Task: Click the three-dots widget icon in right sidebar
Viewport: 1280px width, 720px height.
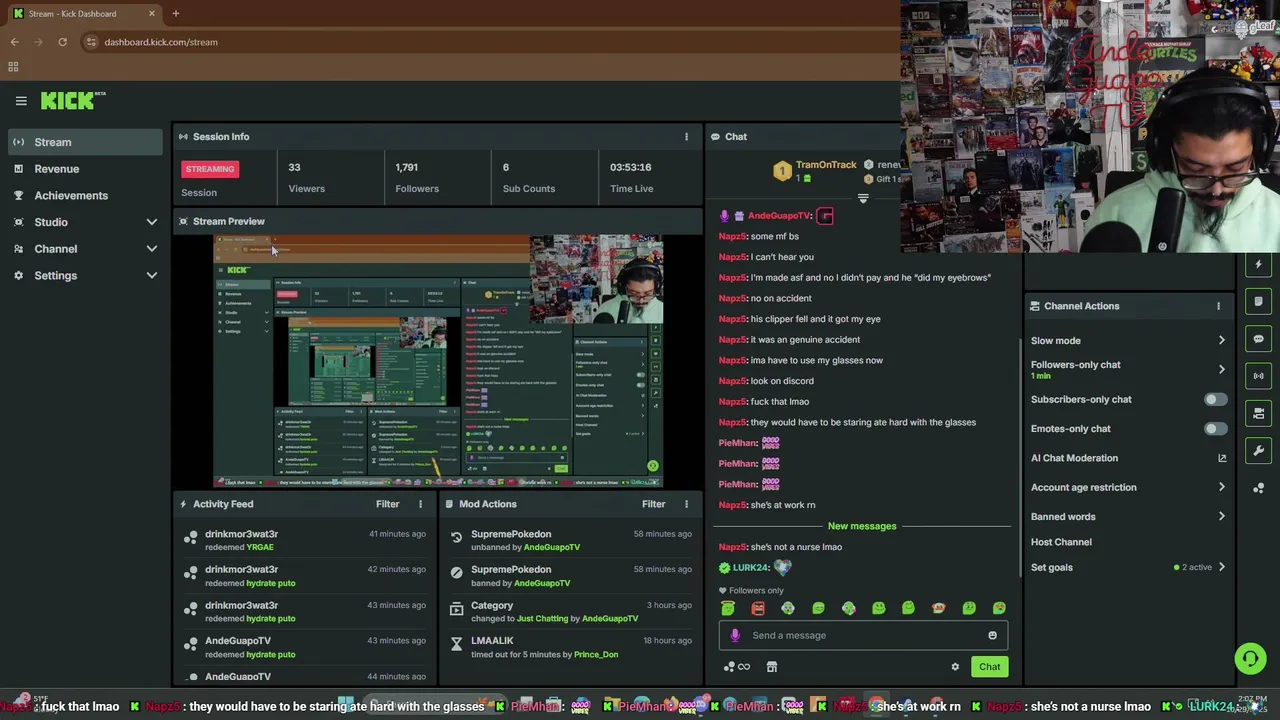Action: (1258, 488)
